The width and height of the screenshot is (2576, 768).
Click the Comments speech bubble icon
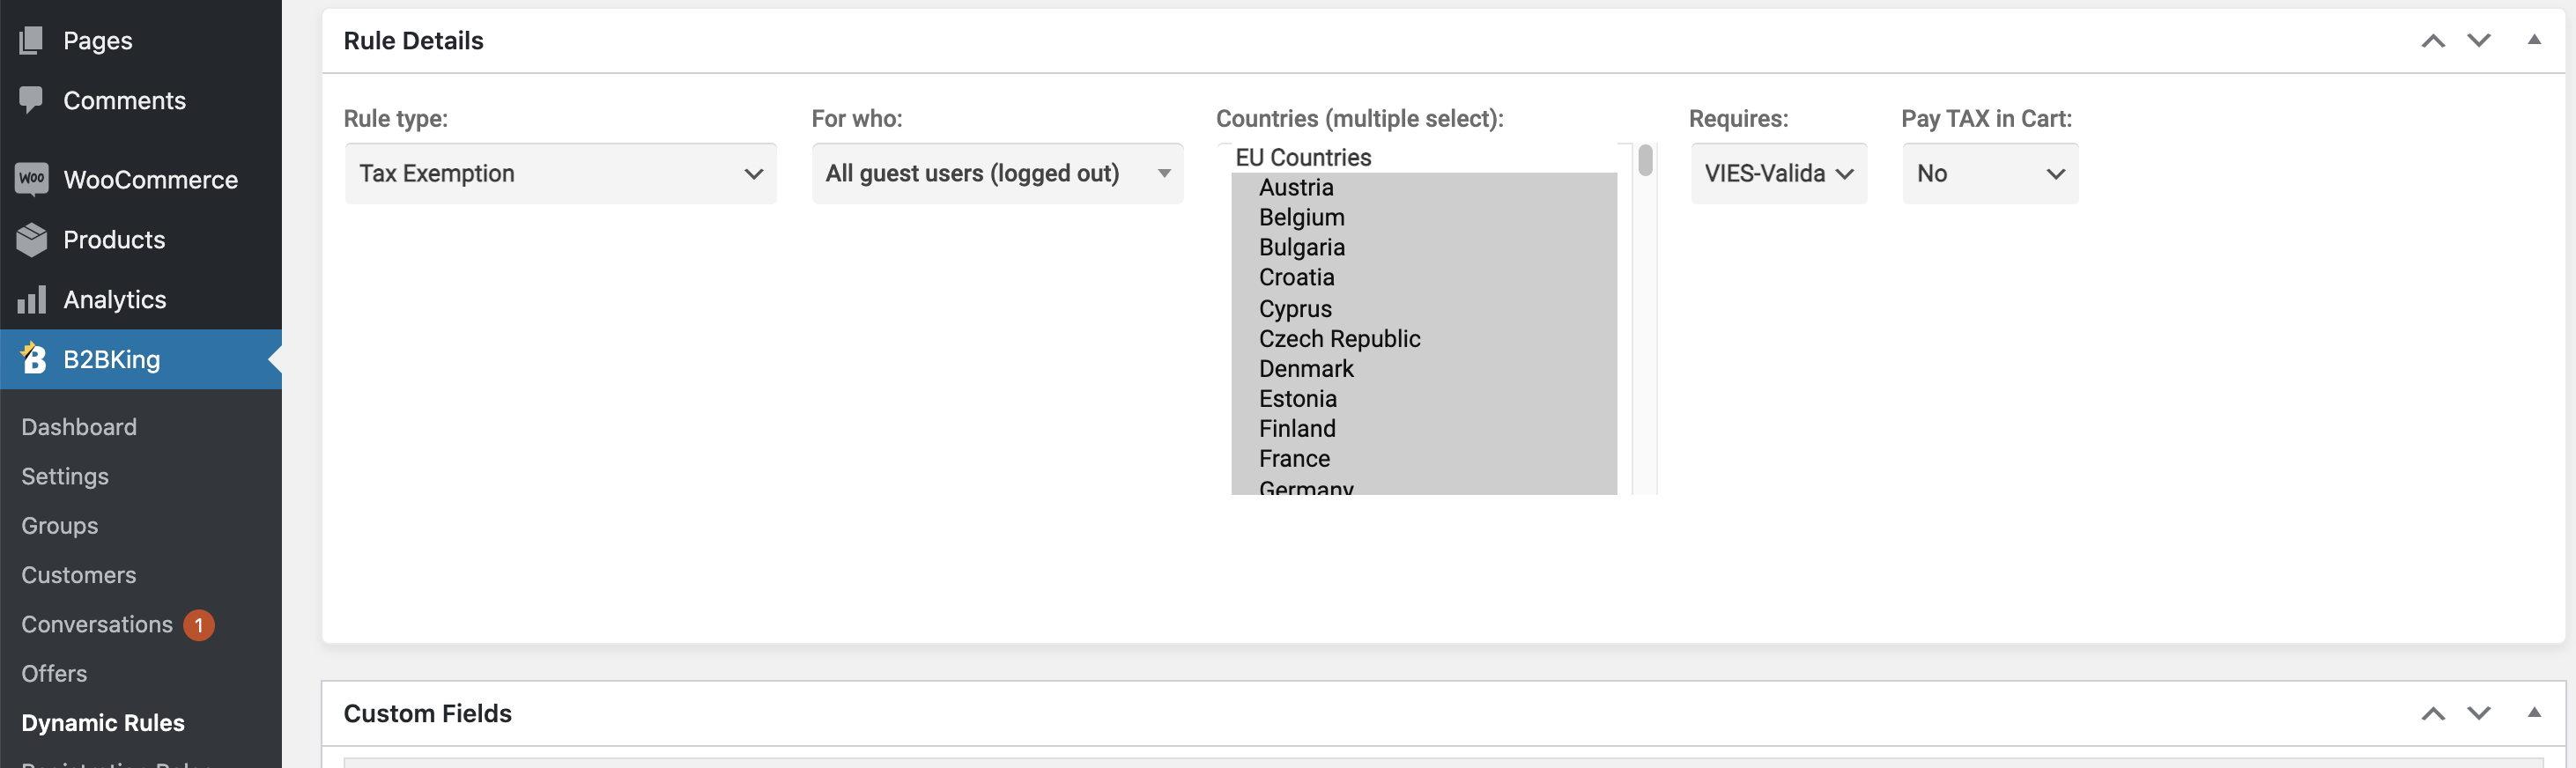(x=31, y=99)
